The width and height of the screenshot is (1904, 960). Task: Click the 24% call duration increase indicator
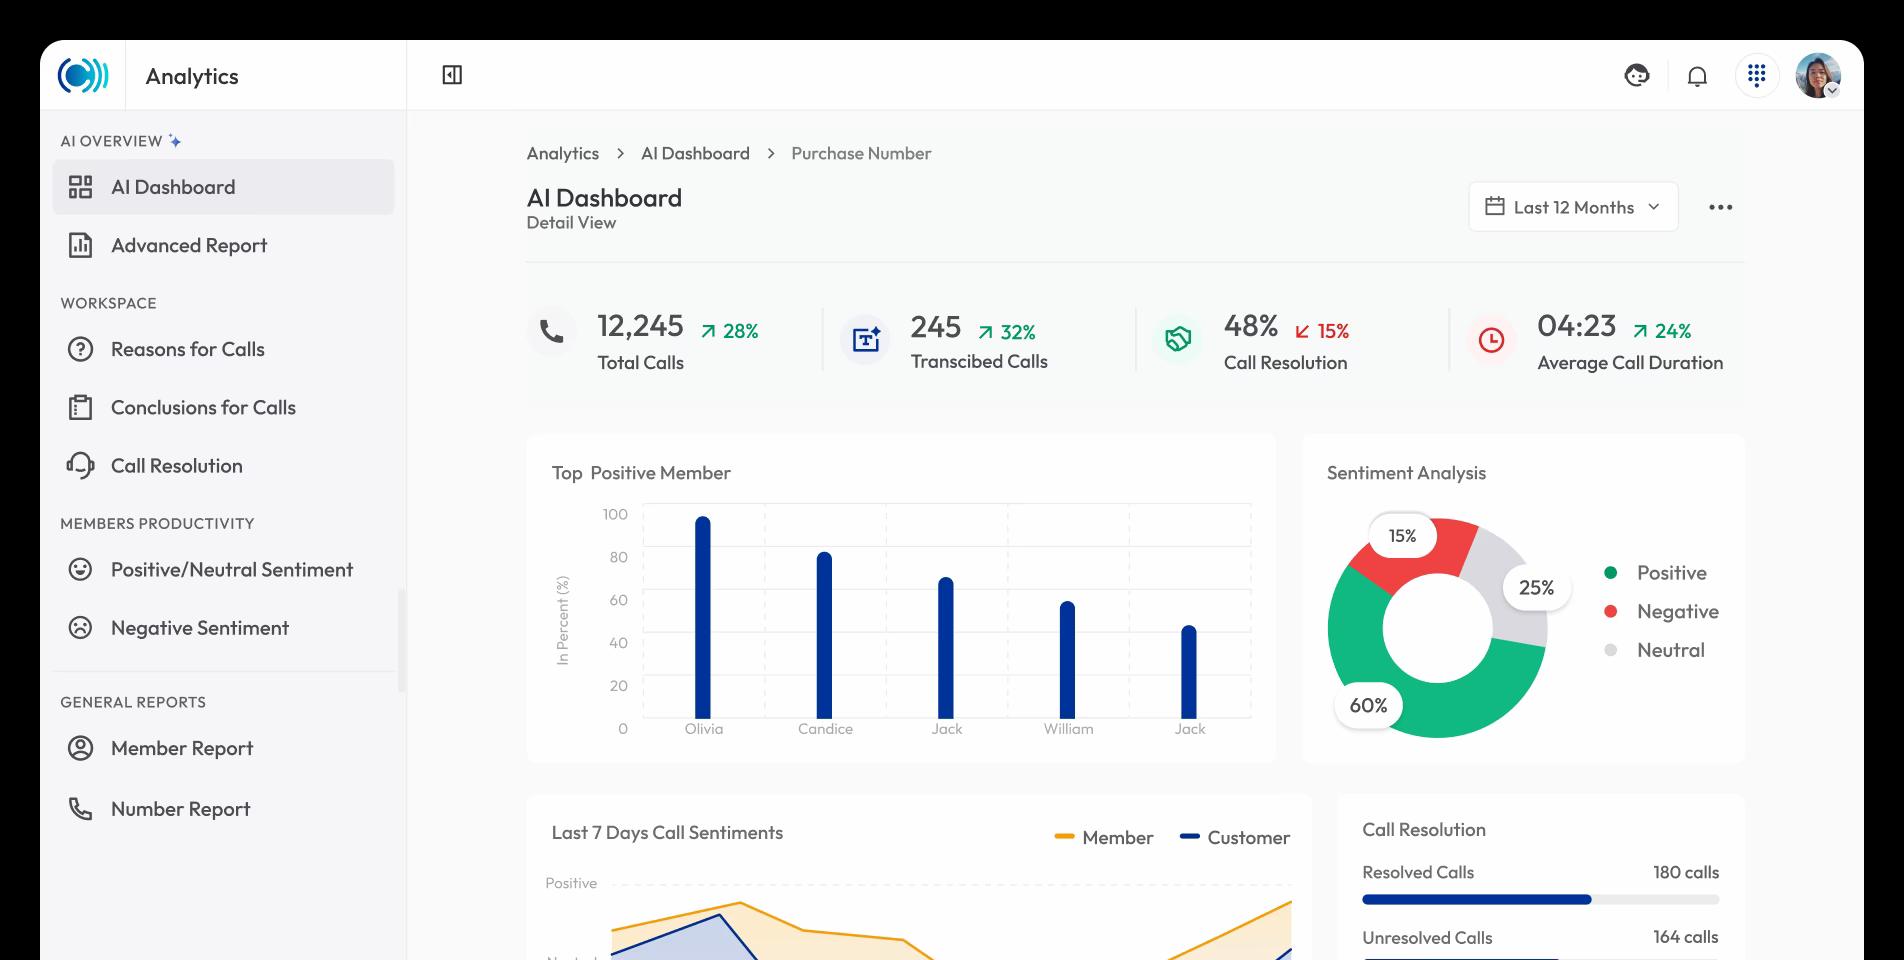[x=1662, y=331]
